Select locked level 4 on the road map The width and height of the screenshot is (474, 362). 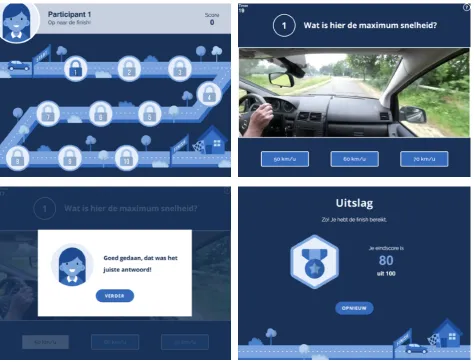tap(209, 94)
